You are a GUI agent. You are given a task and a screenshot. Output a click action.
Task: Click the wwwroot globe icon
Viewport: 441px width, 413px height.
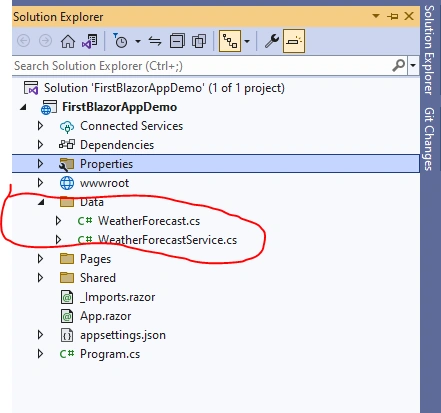67,183
